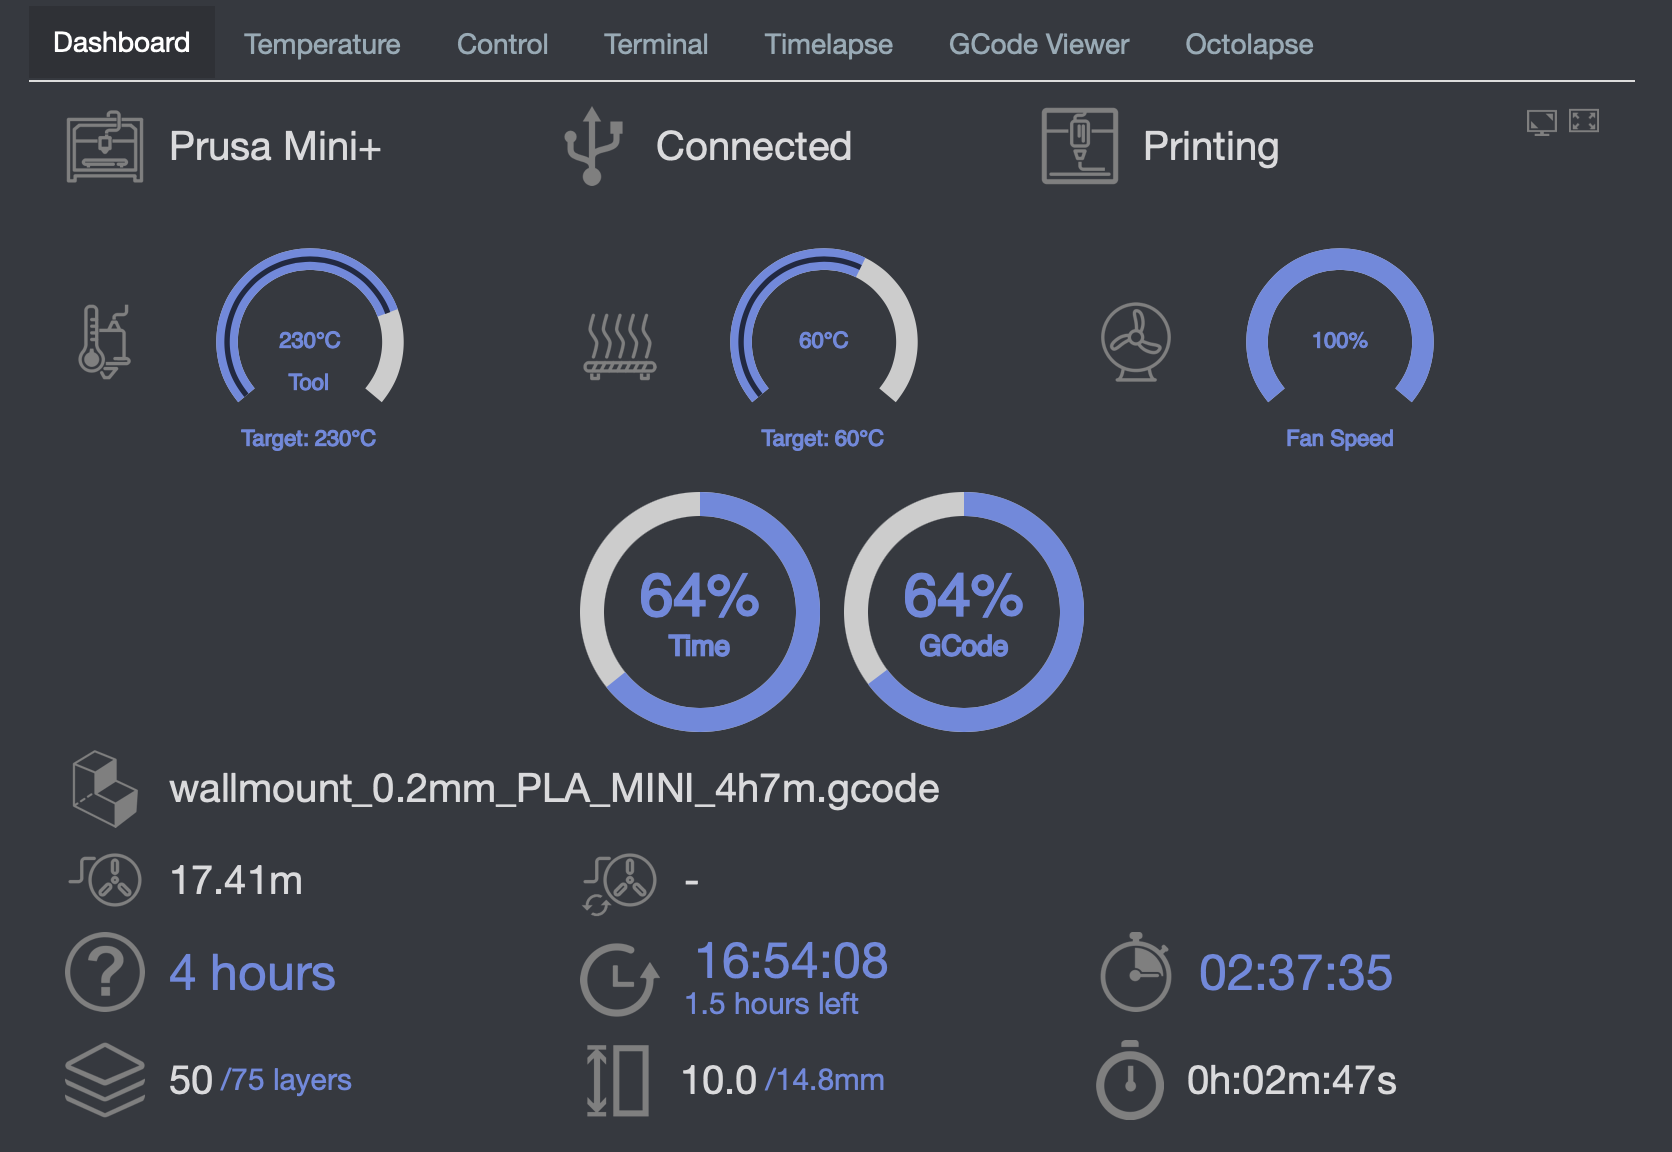This screenshot has width=1672, height=1152.
Task: Select the Octolapse tab
Action: click(1248, 44)
